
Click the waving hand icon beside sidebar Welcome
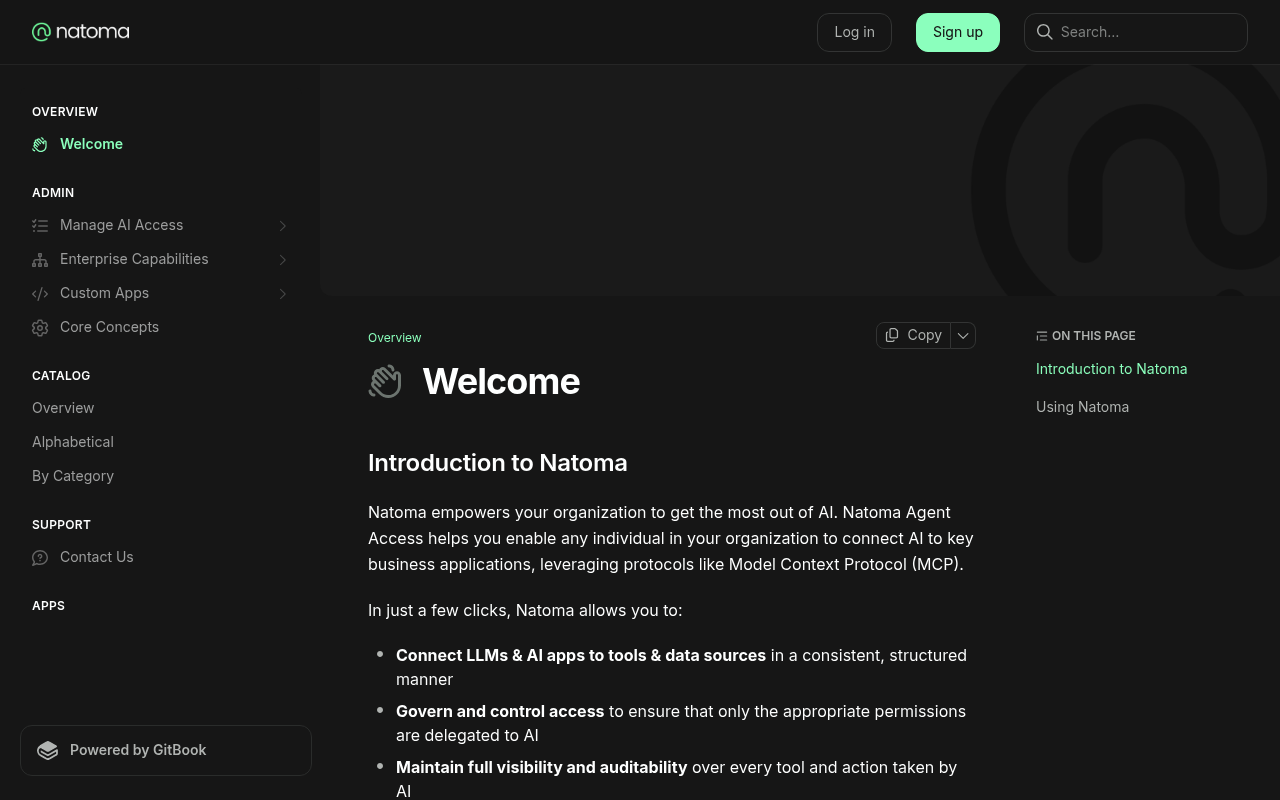[40, 144]
